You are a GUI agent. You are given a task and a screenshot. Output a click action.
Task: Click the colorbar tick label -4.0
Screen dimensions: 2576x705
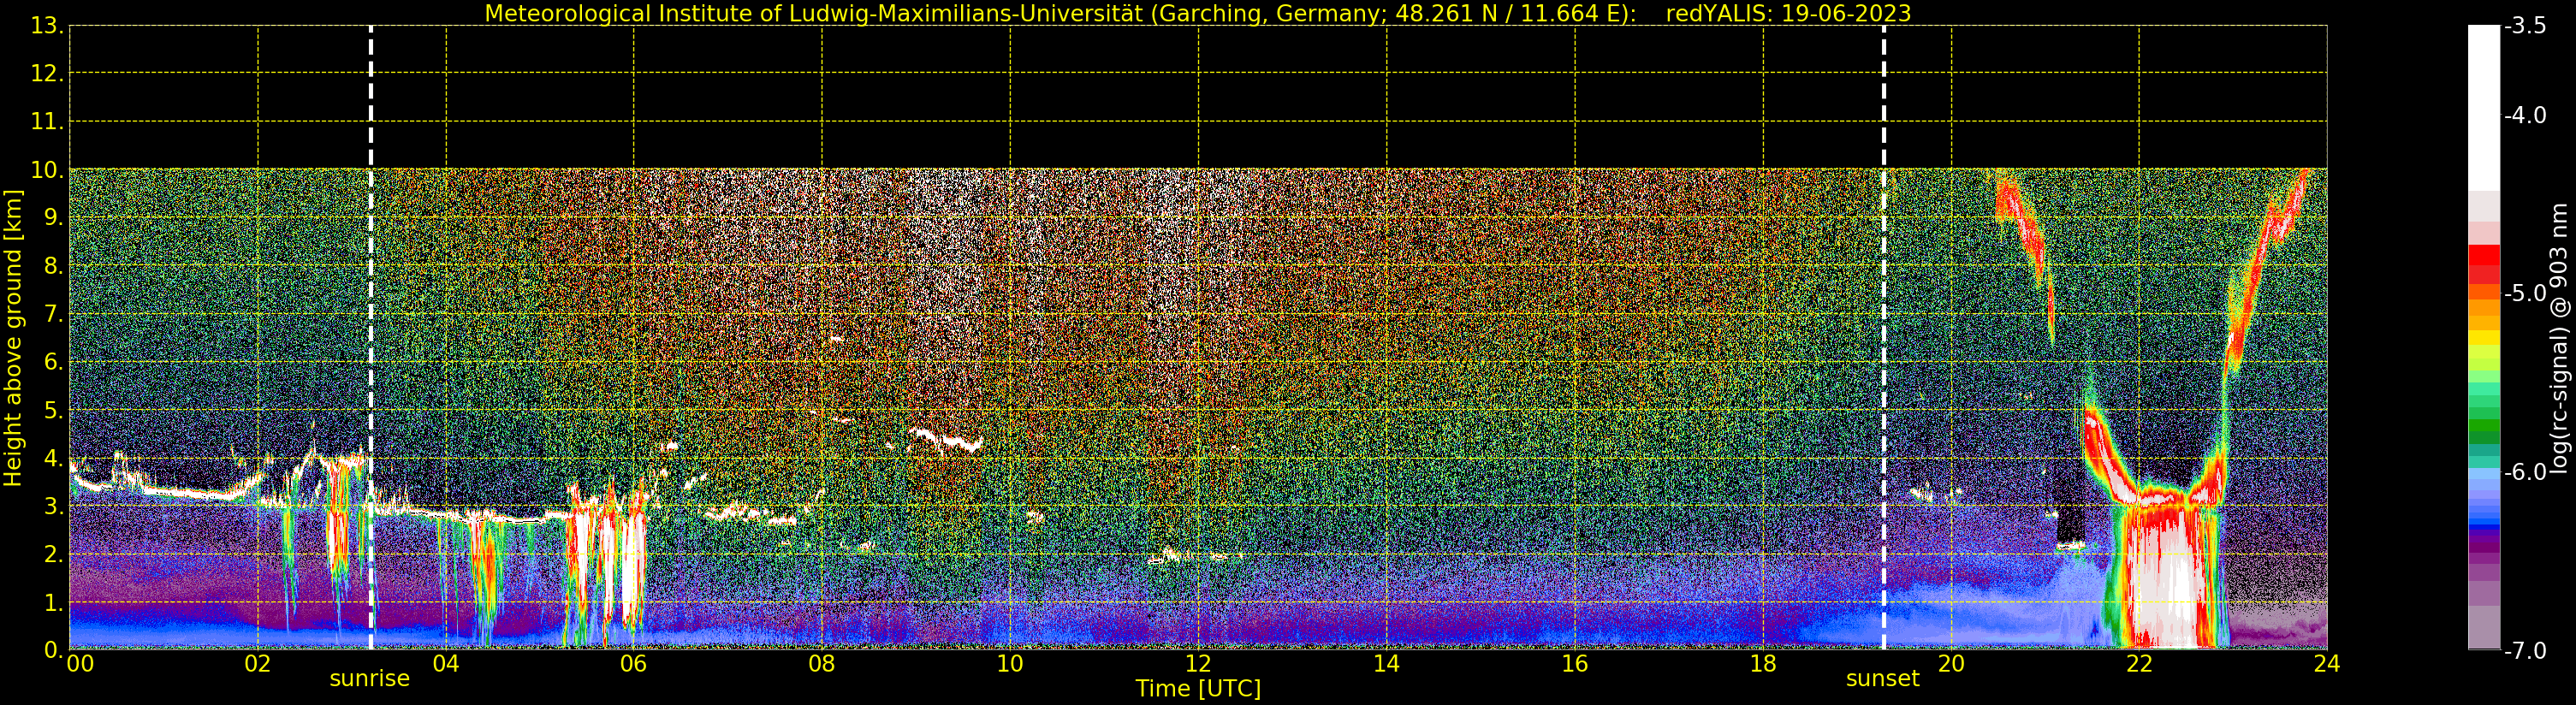[x=2526, y=115]
